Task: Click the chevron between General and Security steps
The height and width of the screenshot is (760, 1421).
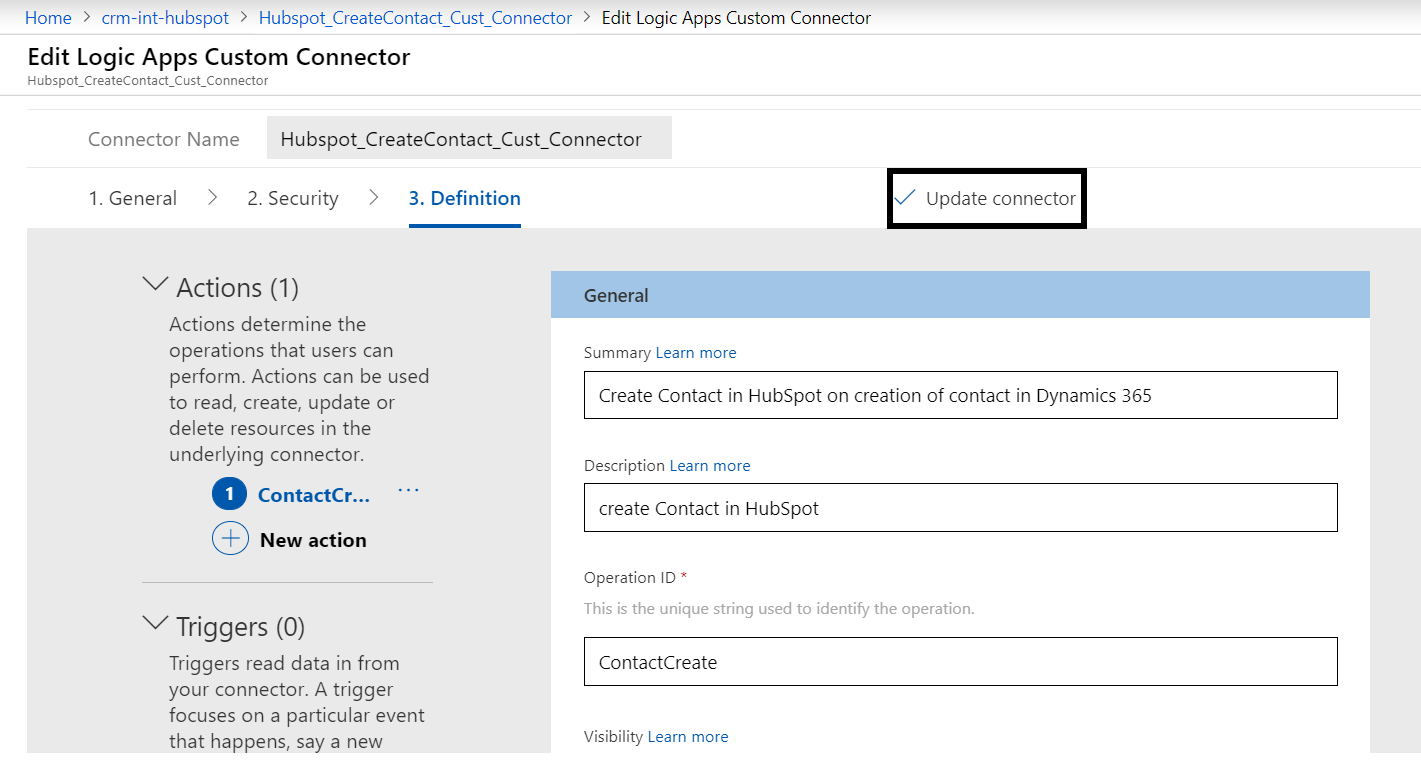Action: point(212,197)
